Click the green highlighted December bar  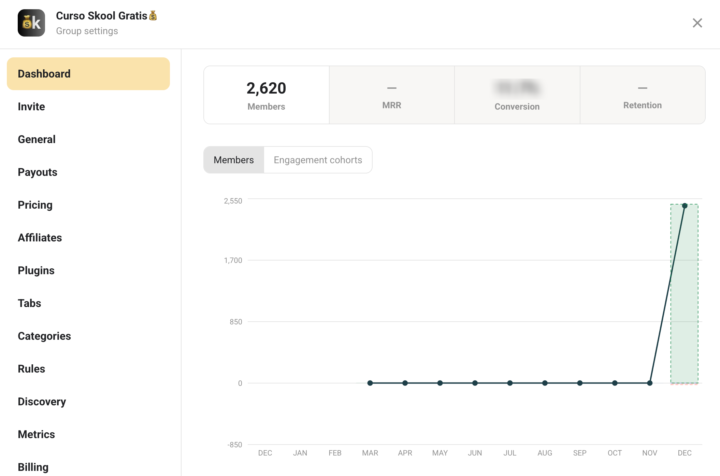[684, 294]
